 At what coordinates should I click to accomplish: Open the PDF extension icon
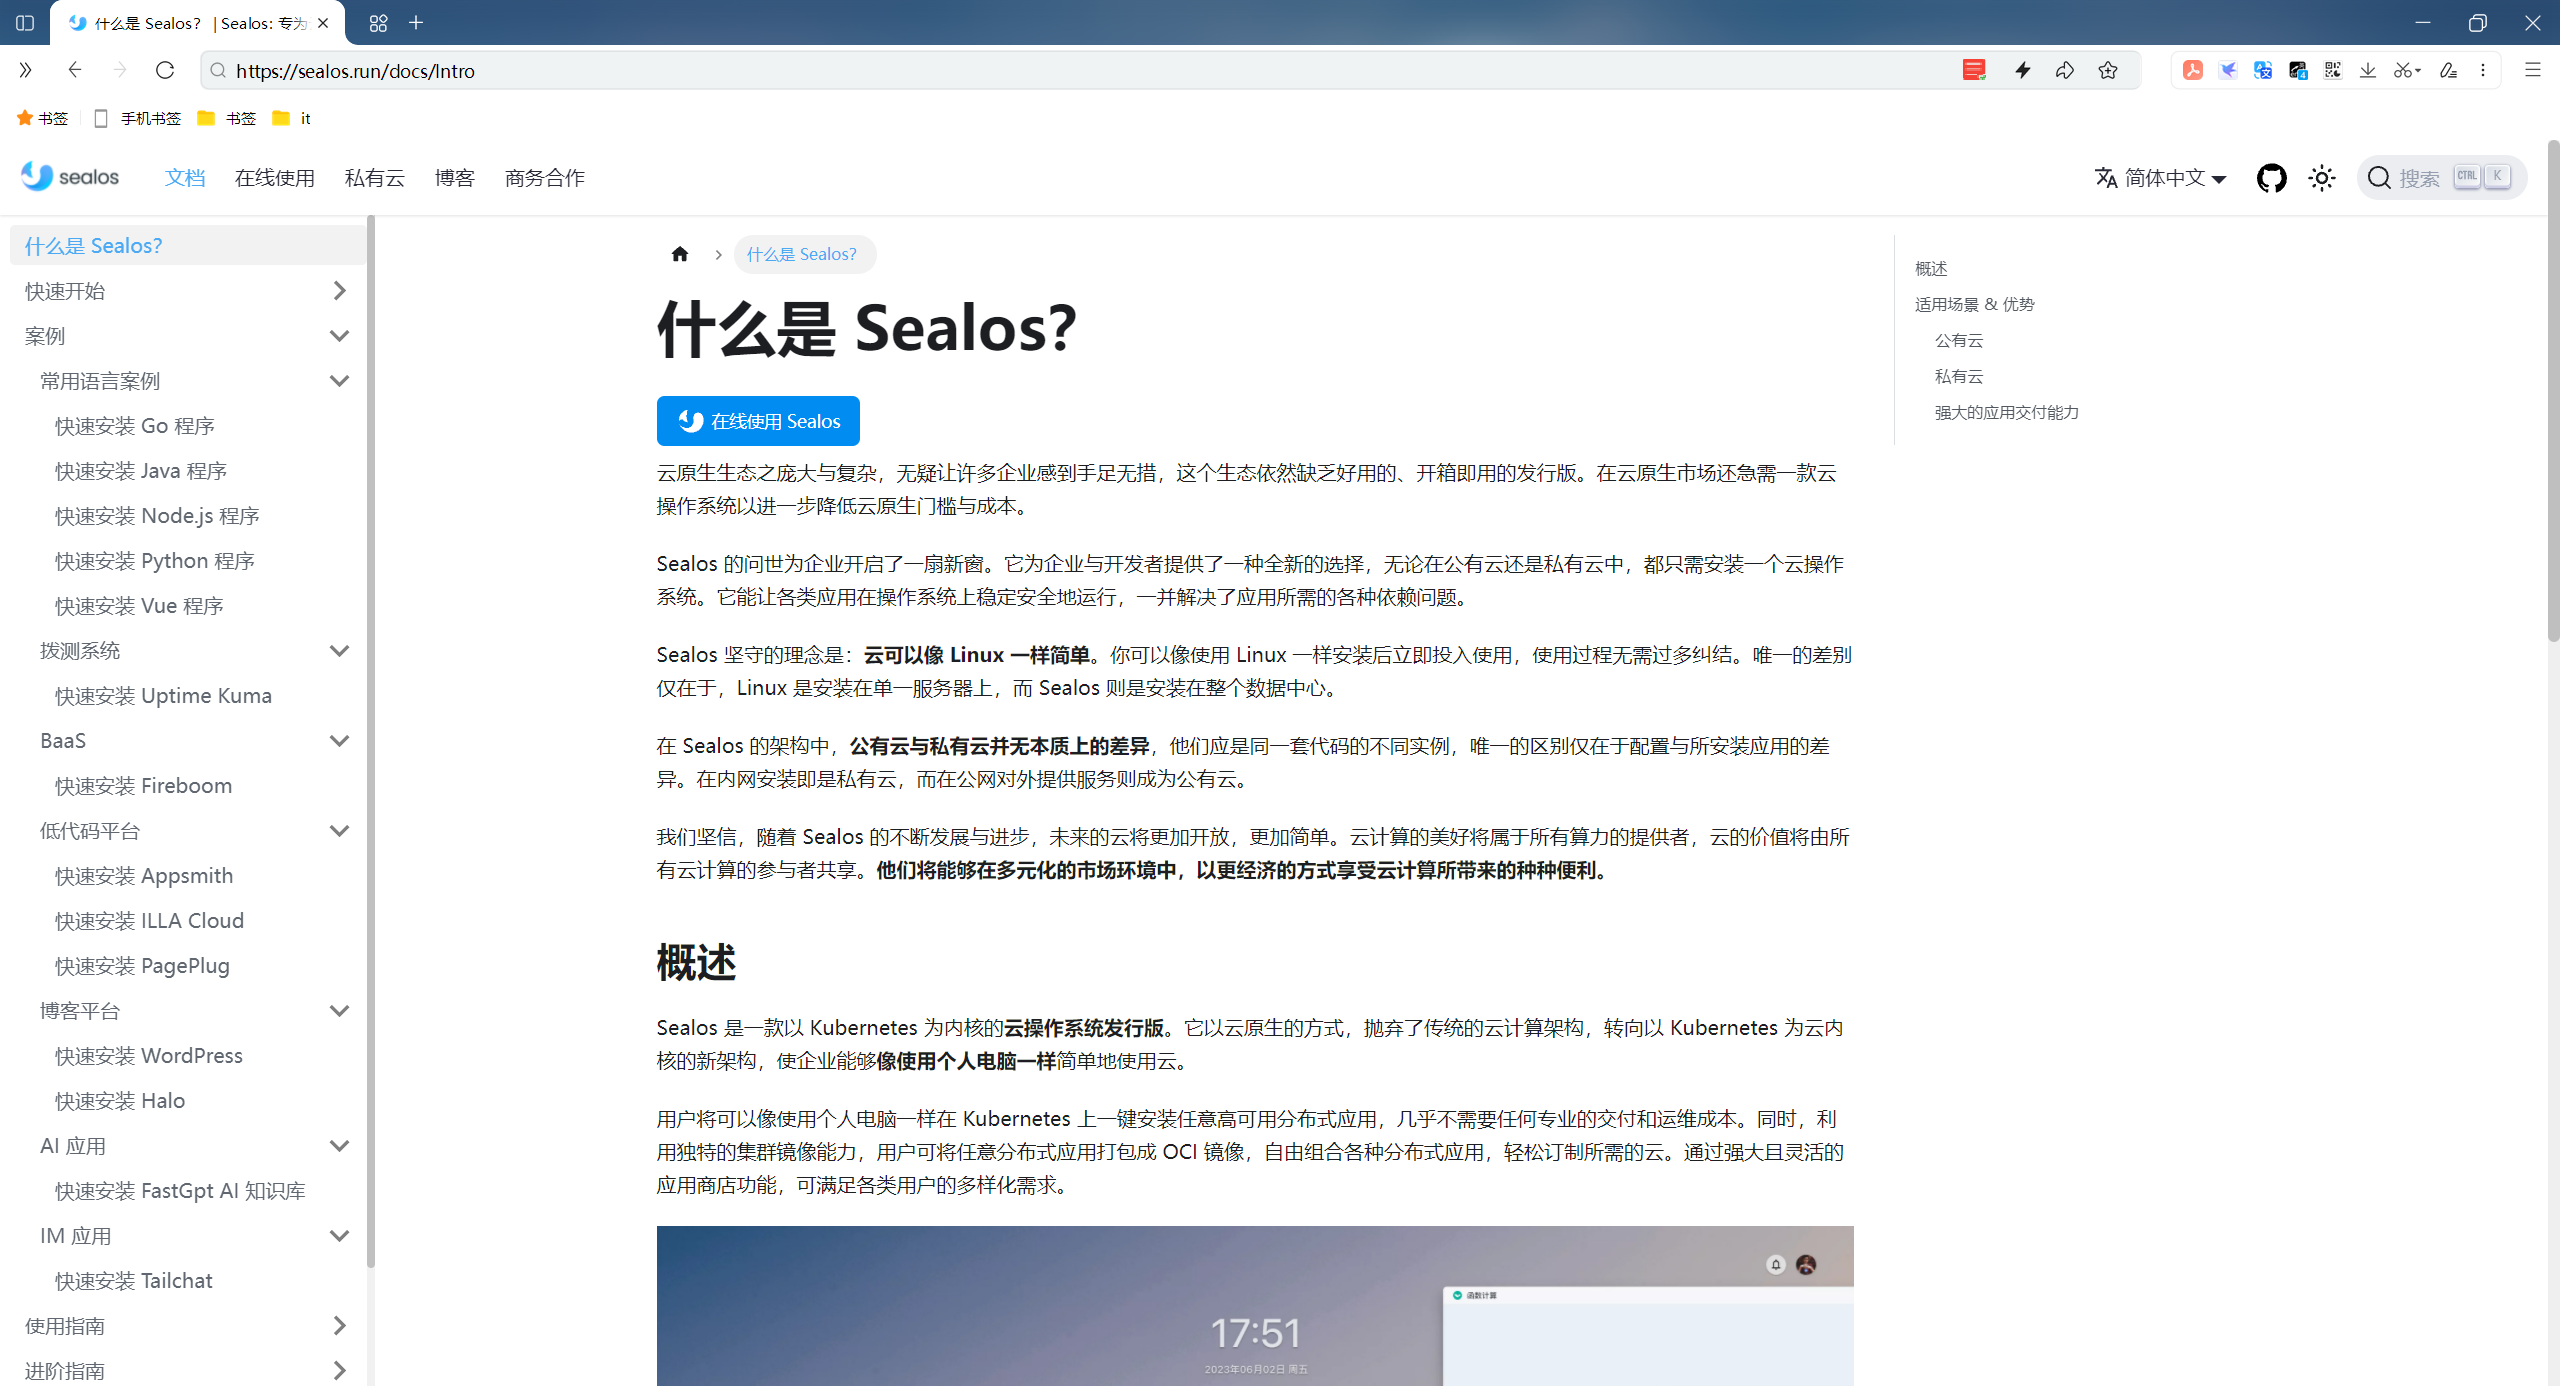pyautogui.click(x=2193, y=70)
